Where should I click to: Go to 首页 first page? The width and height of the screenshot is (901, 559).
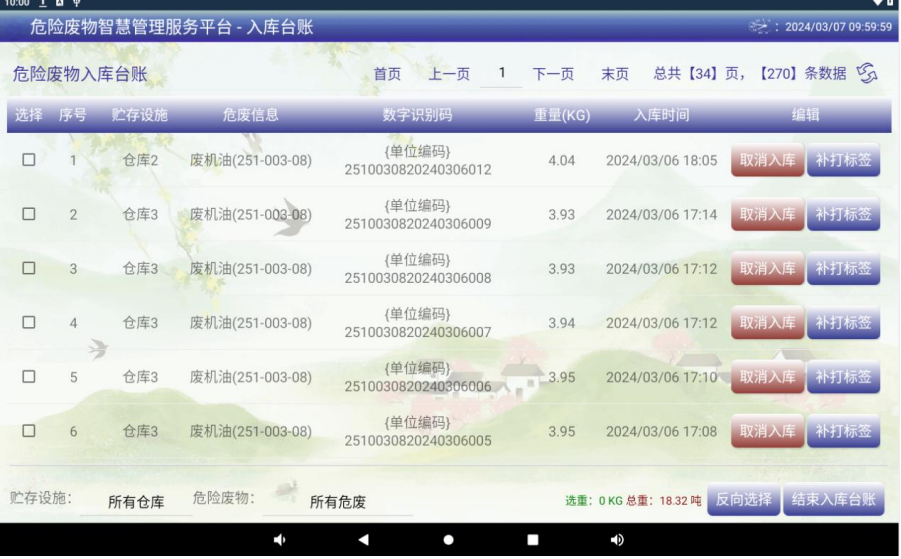click(387, 74)
